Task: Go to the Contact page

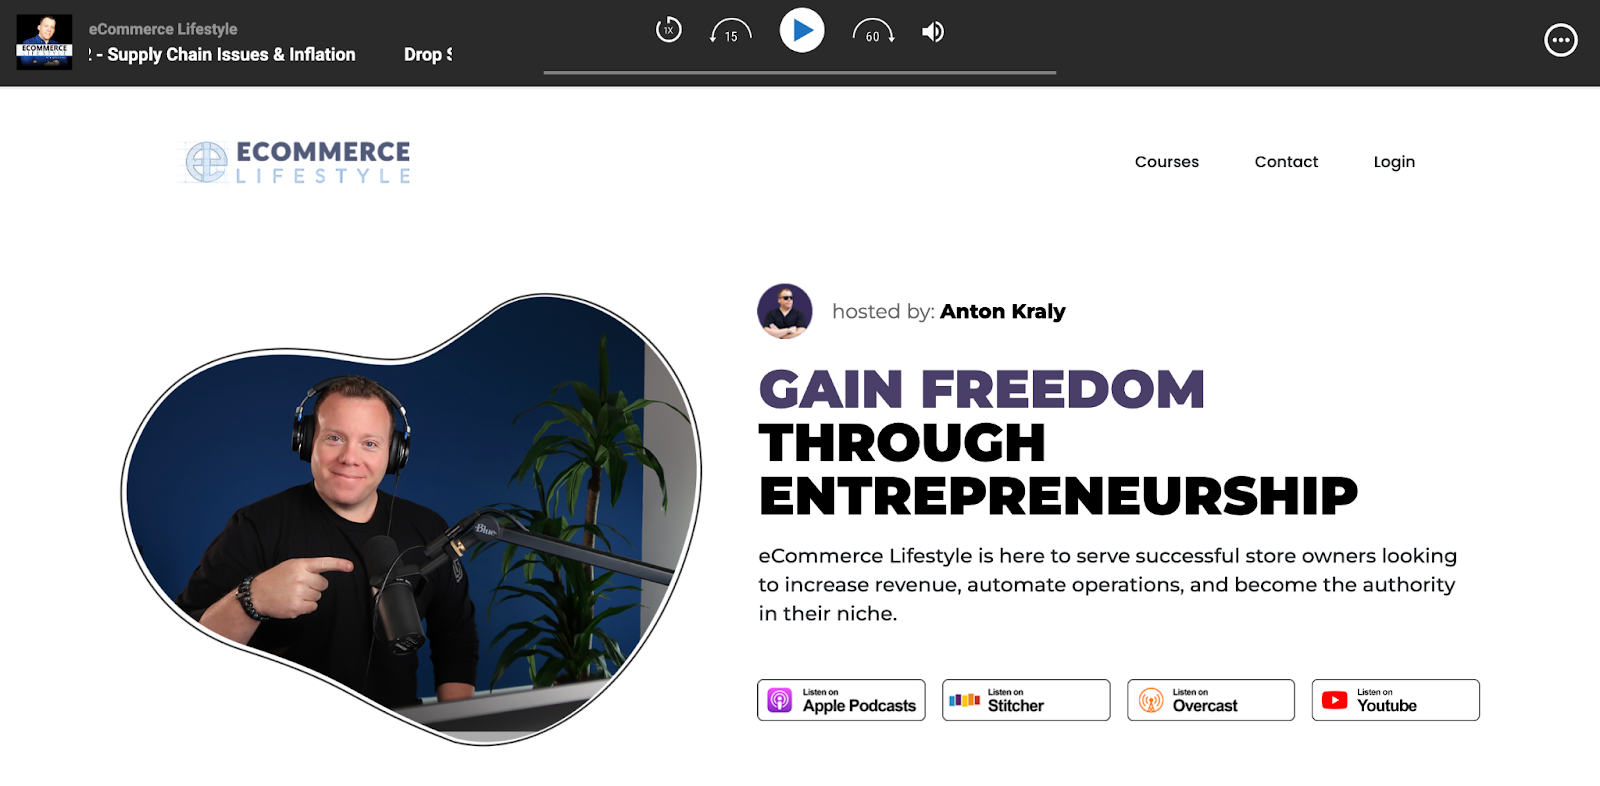Action: point(1286,162)
